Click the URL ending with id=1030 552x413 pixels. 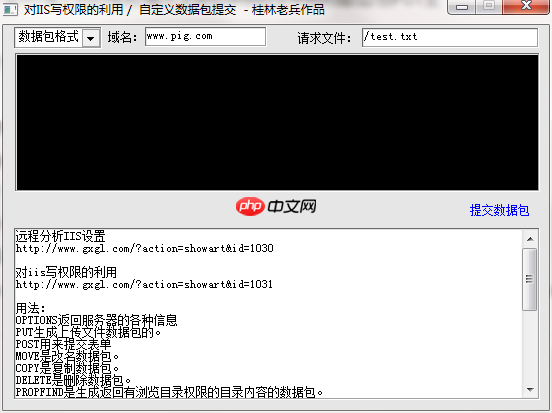click(x=144, y=249)
